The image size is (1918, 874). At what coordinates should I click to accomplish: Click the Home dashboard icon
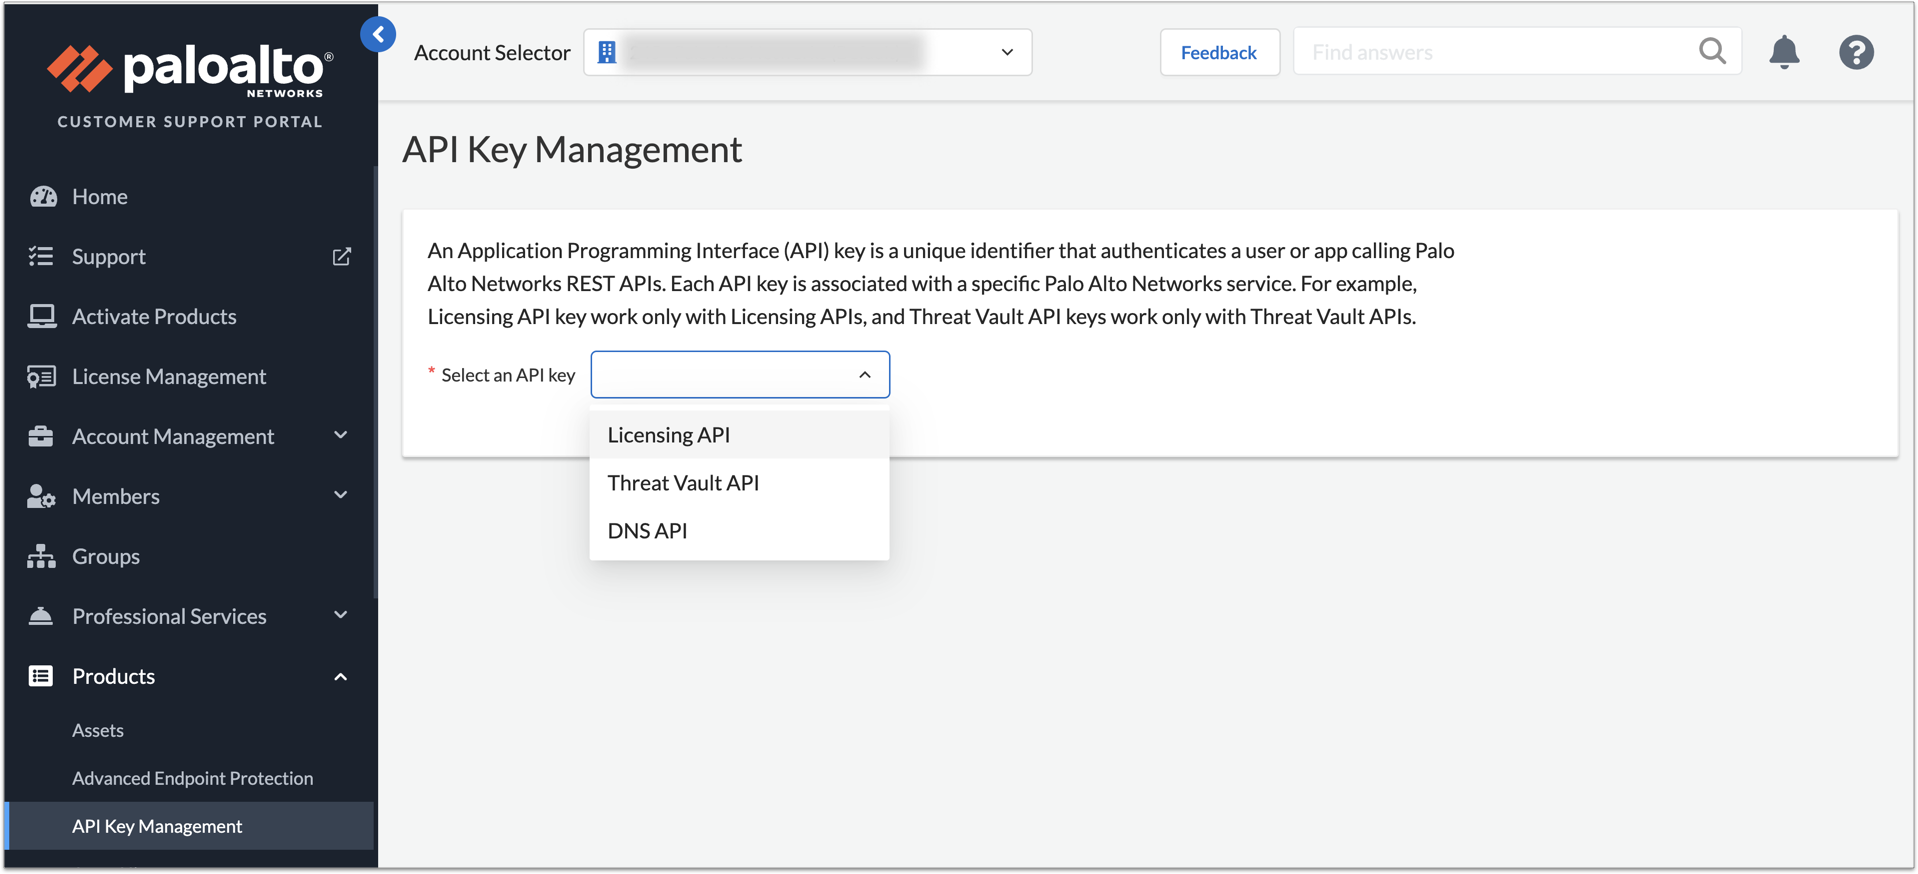(x=43, y=197)
